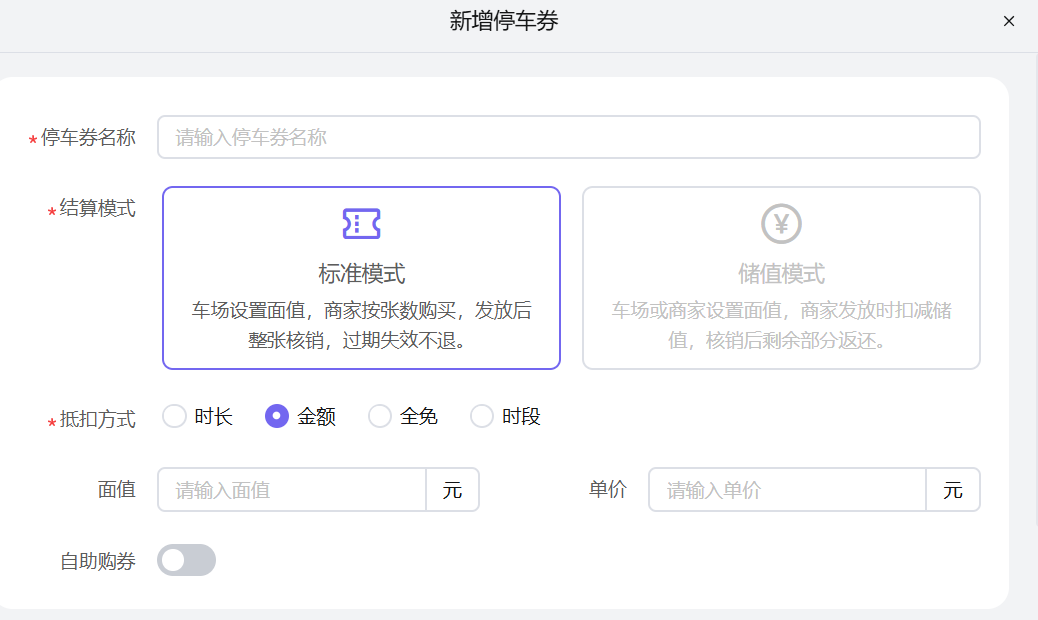Click the 面值 amount input box

[292, 490]
